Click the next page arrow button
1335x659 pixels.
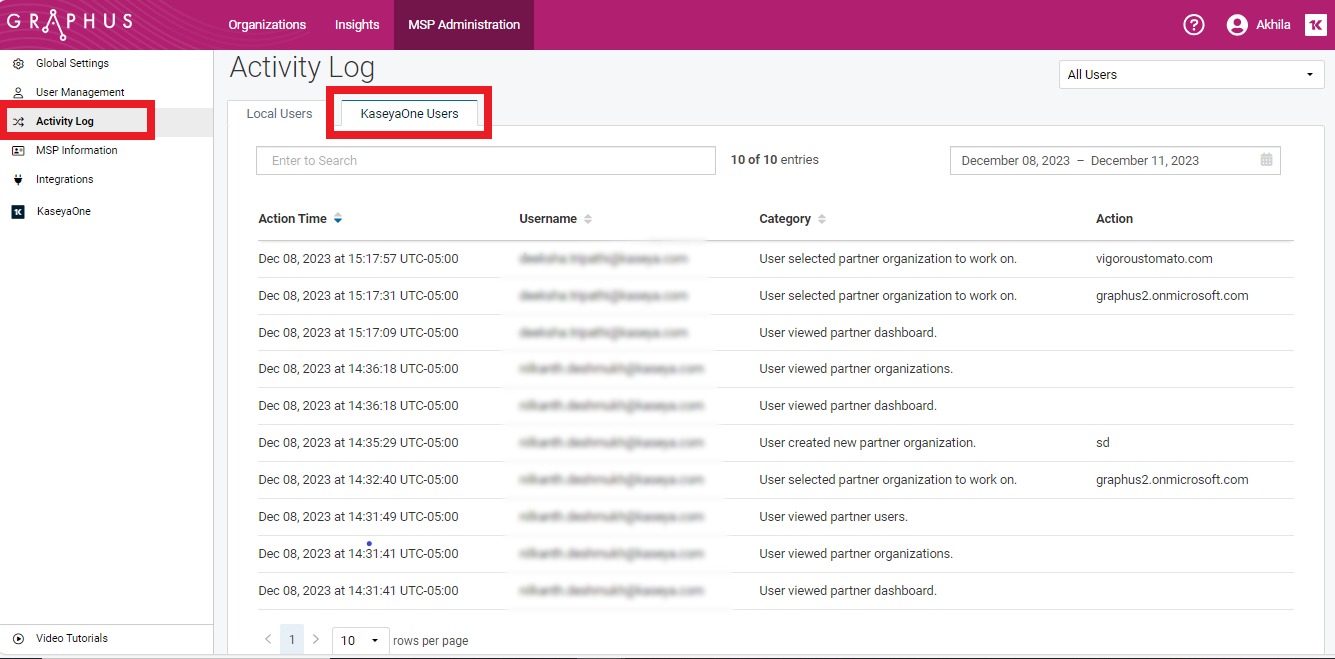tap(316, 639)
